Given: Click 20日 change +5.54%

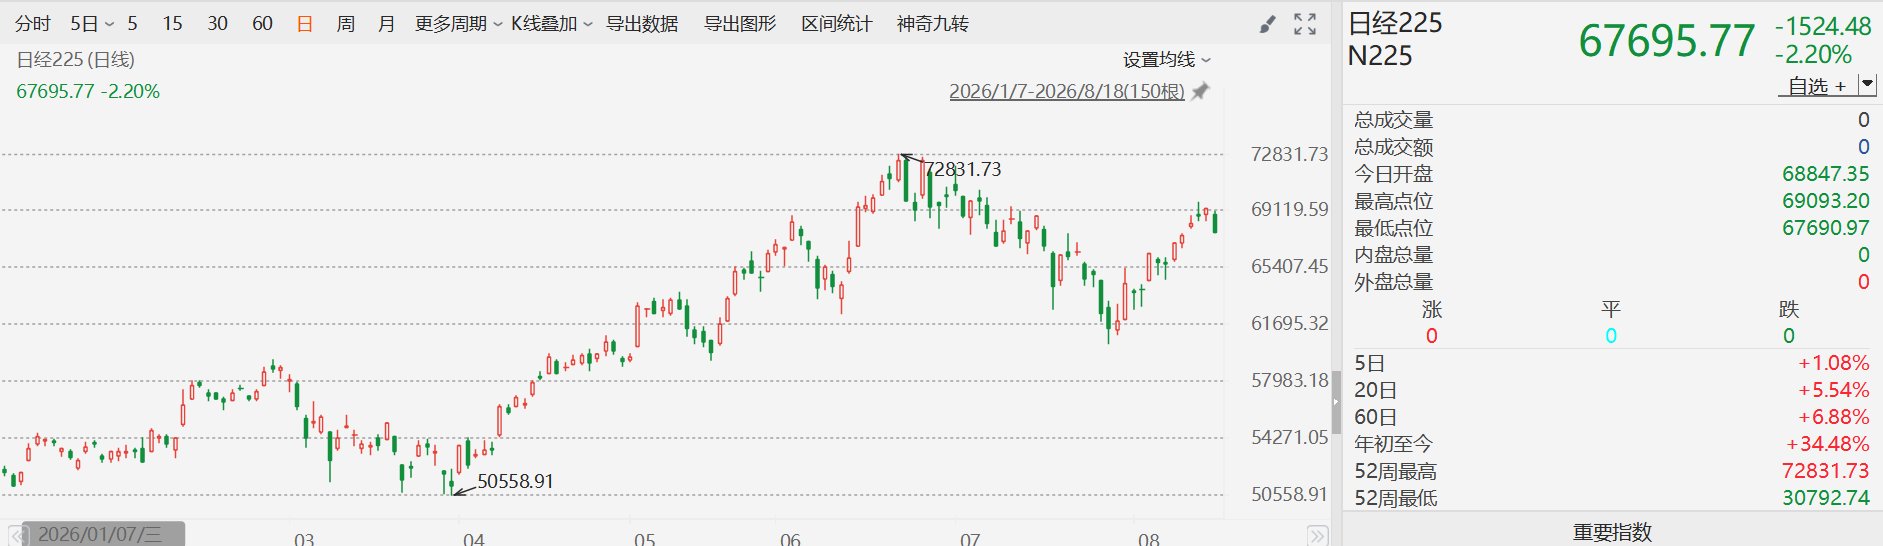Looking at the screenshot, I should pos(1834,390).
